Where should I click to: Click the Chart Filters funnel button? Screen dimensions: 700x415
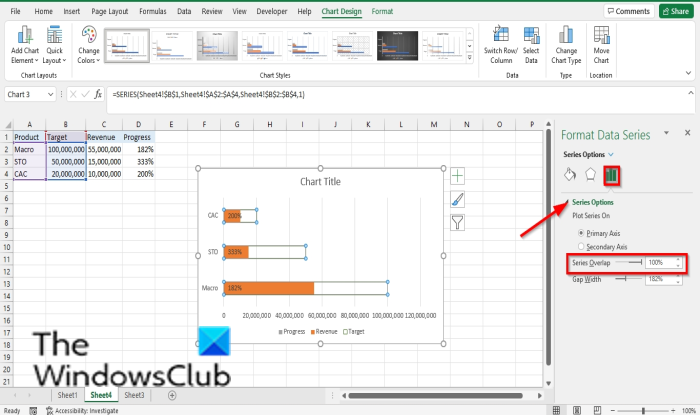[457, 223]
